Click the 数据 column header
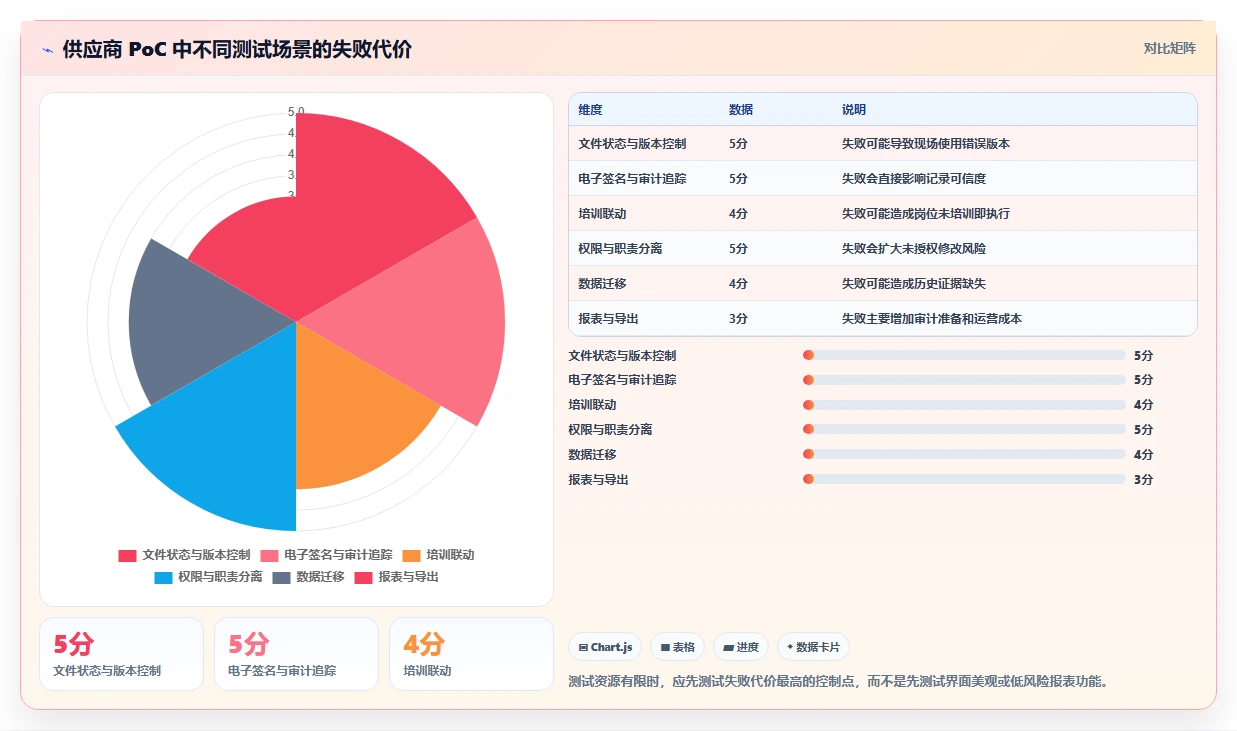 pyautogui.click(x=741, y=110)
